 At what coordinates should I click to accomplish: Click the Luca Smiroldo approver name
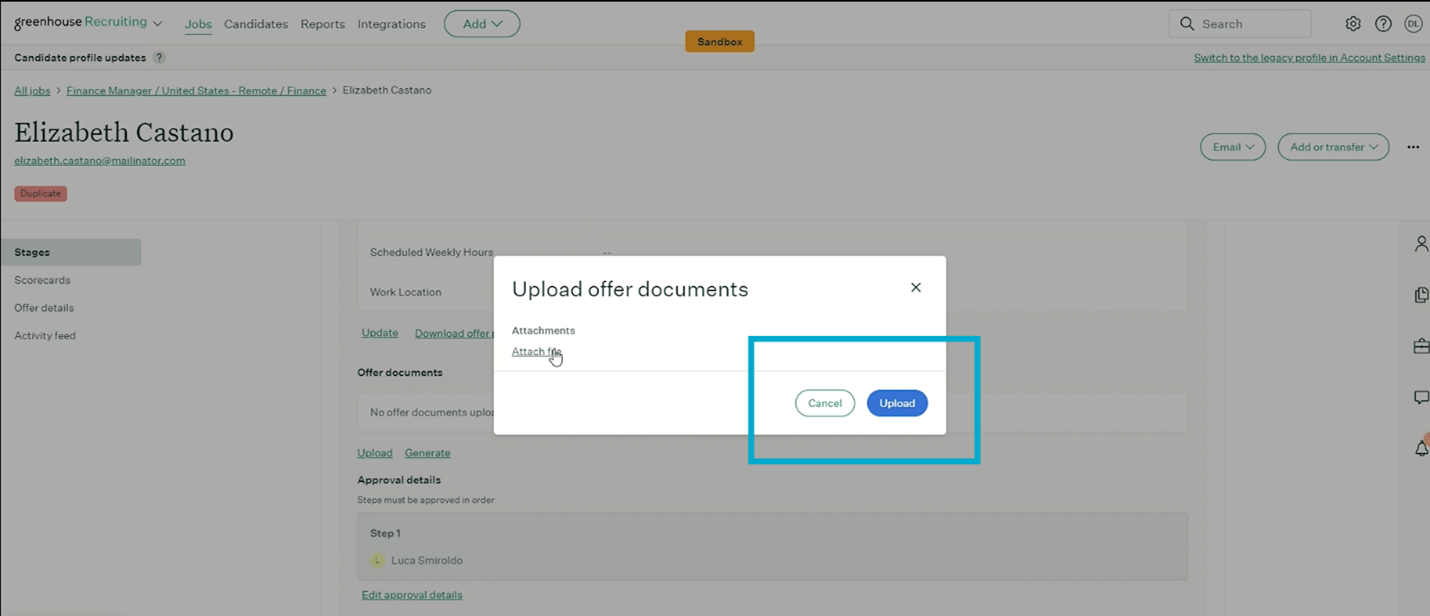pos(426,561)
